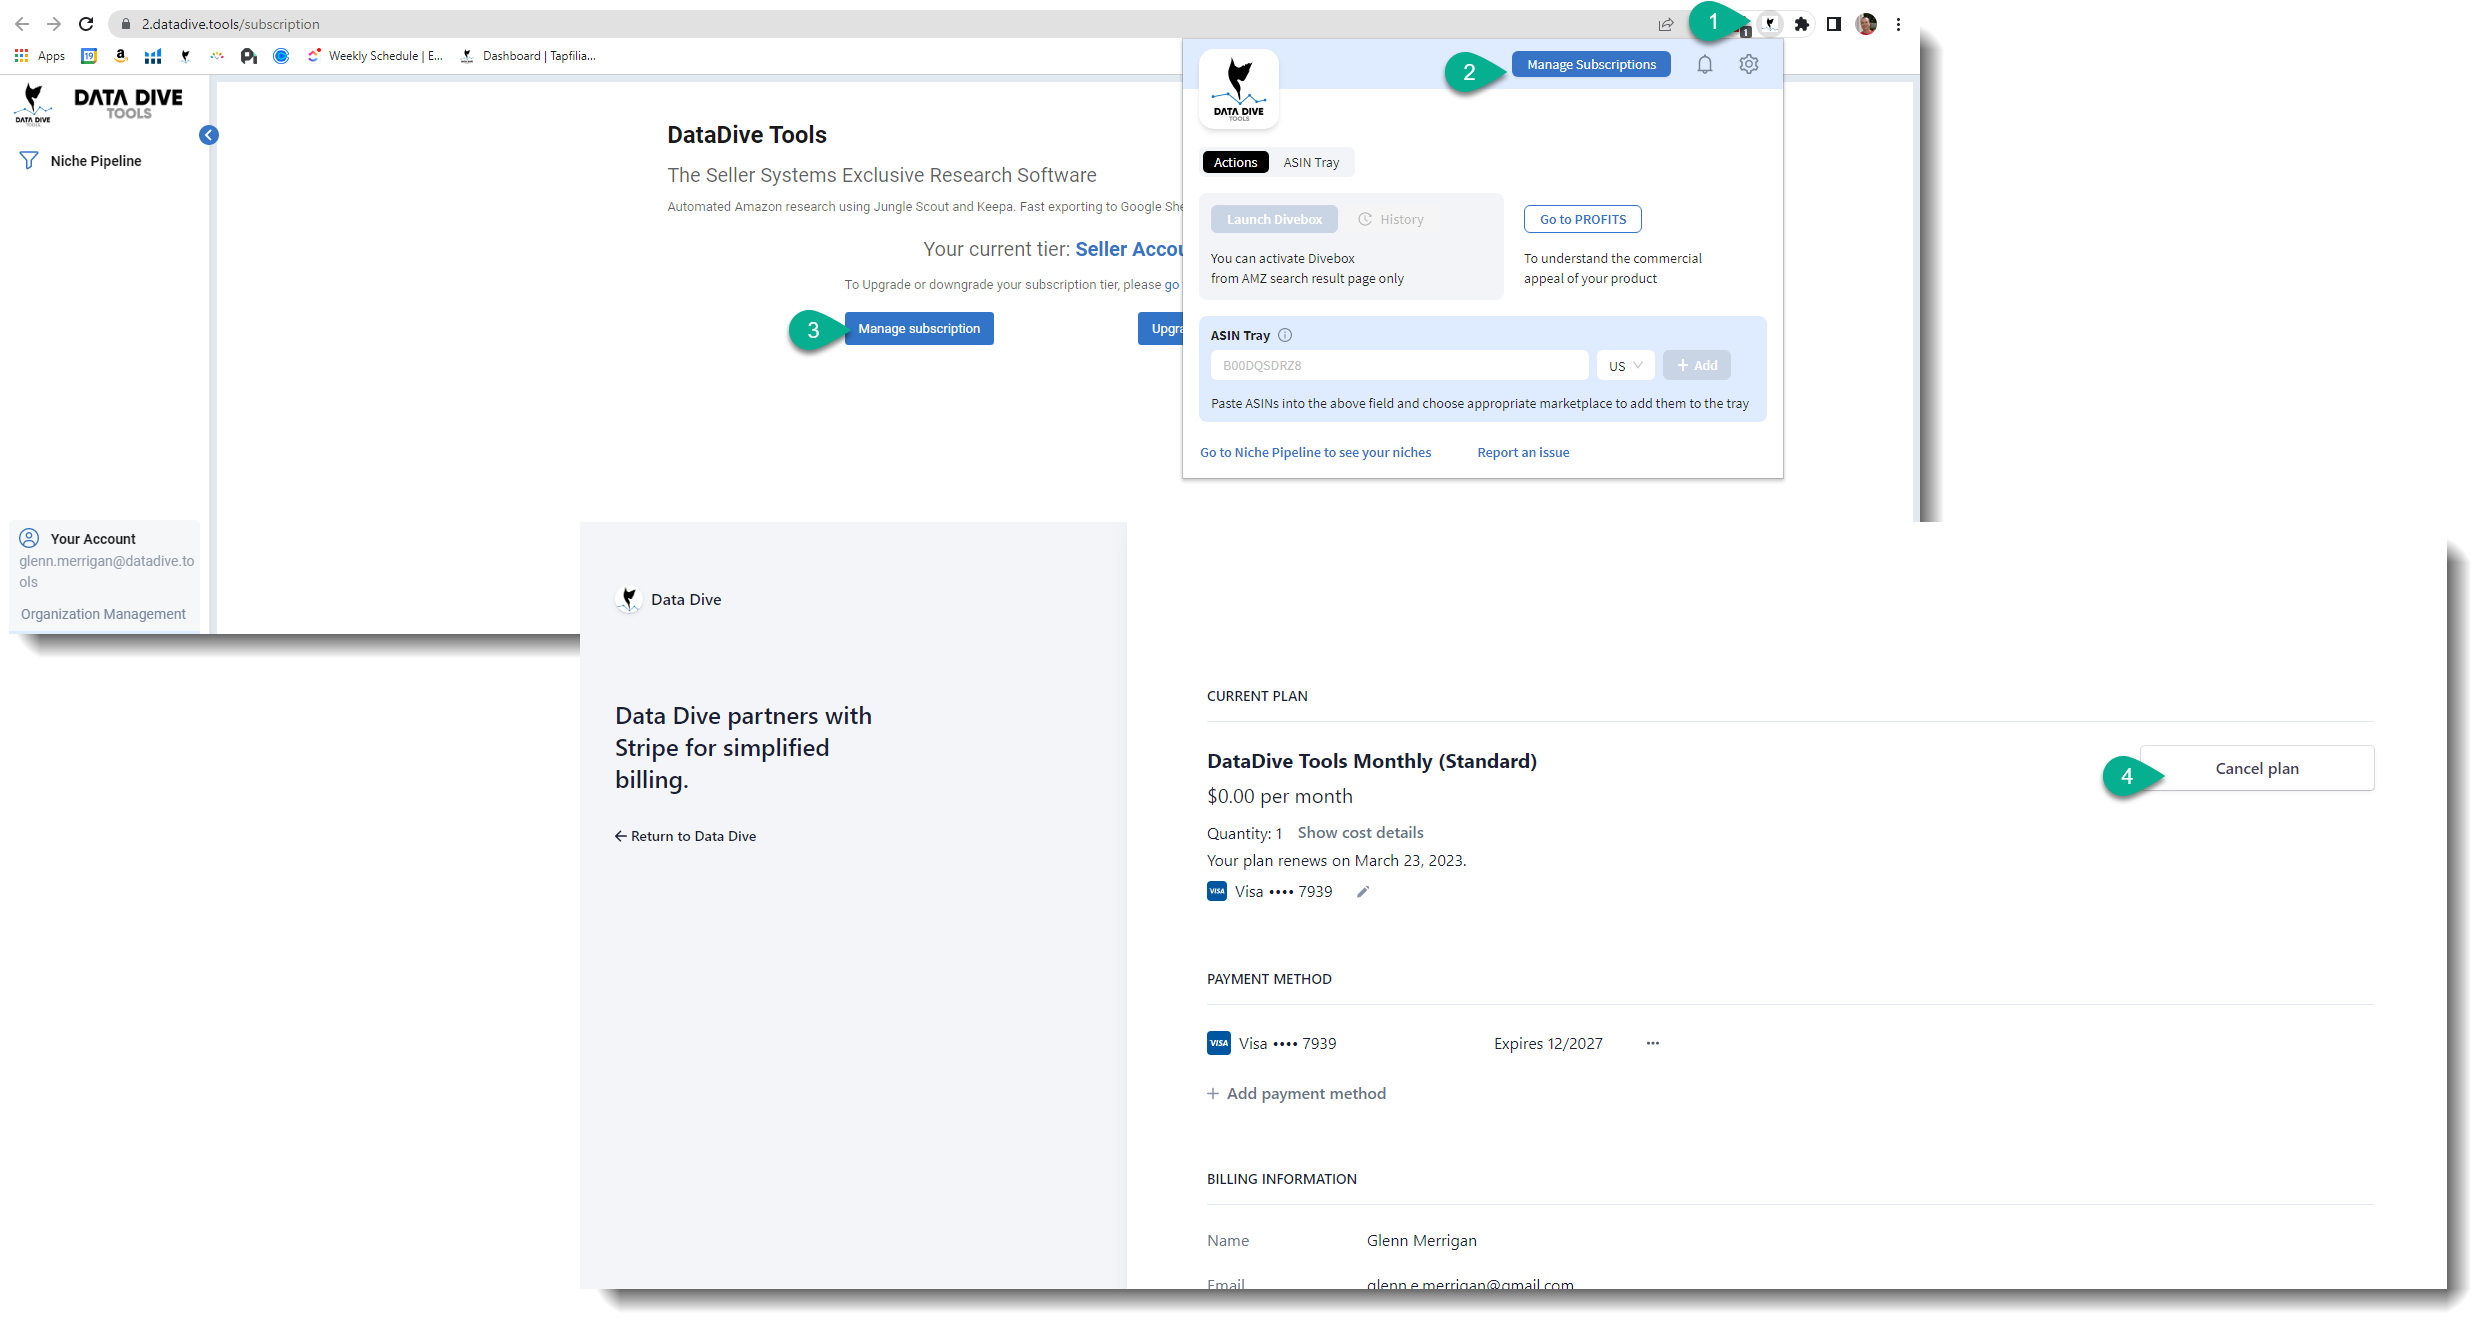The image size is (2488, 1330).
Task: Click the Cancel plan button
Action: [2257, 768]
